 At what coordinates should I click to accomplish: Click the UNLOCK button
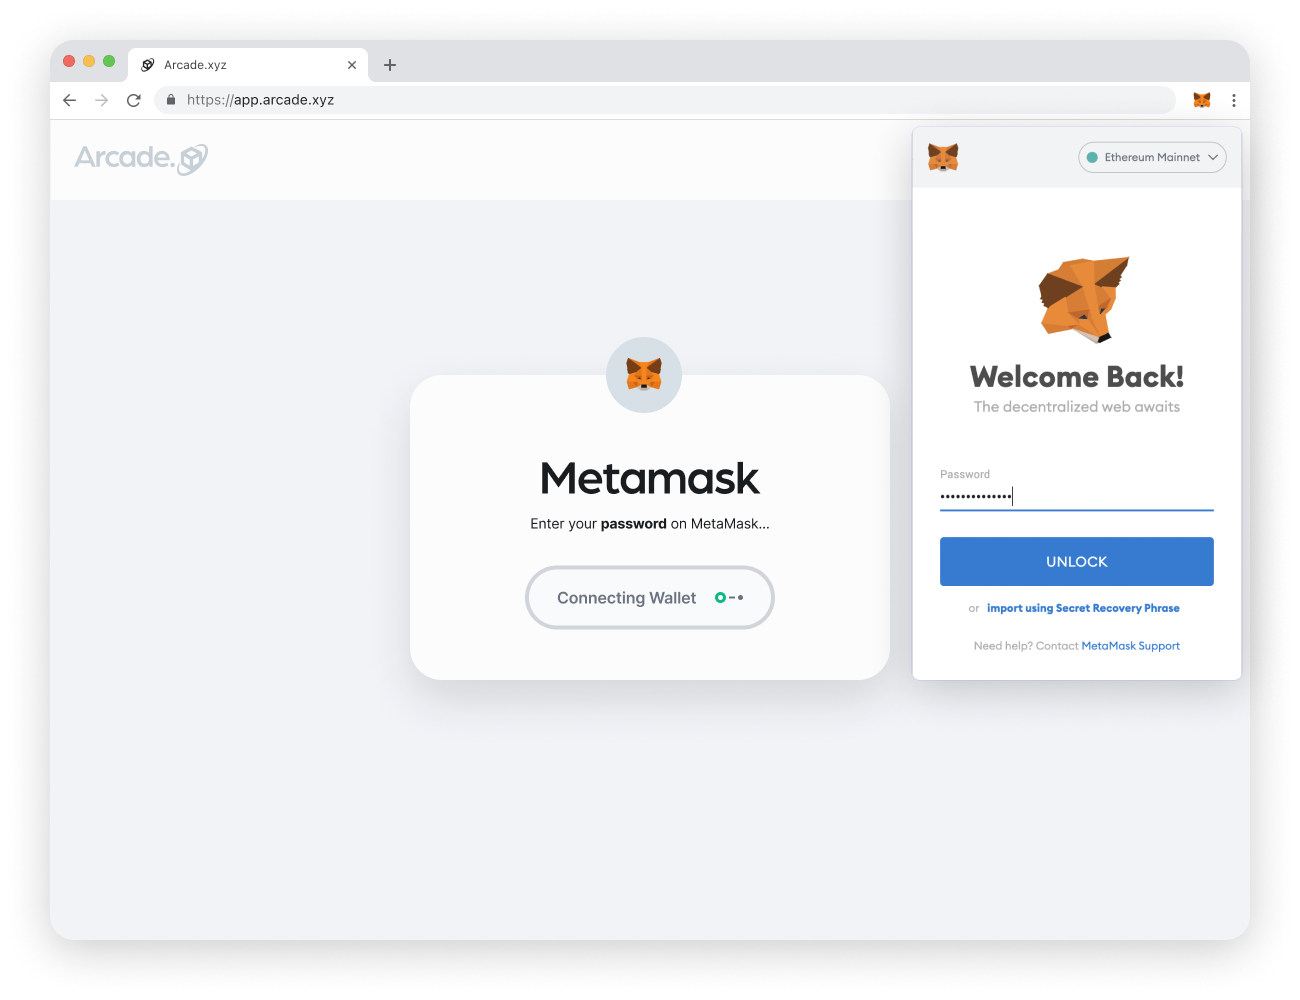(1077, 562)
